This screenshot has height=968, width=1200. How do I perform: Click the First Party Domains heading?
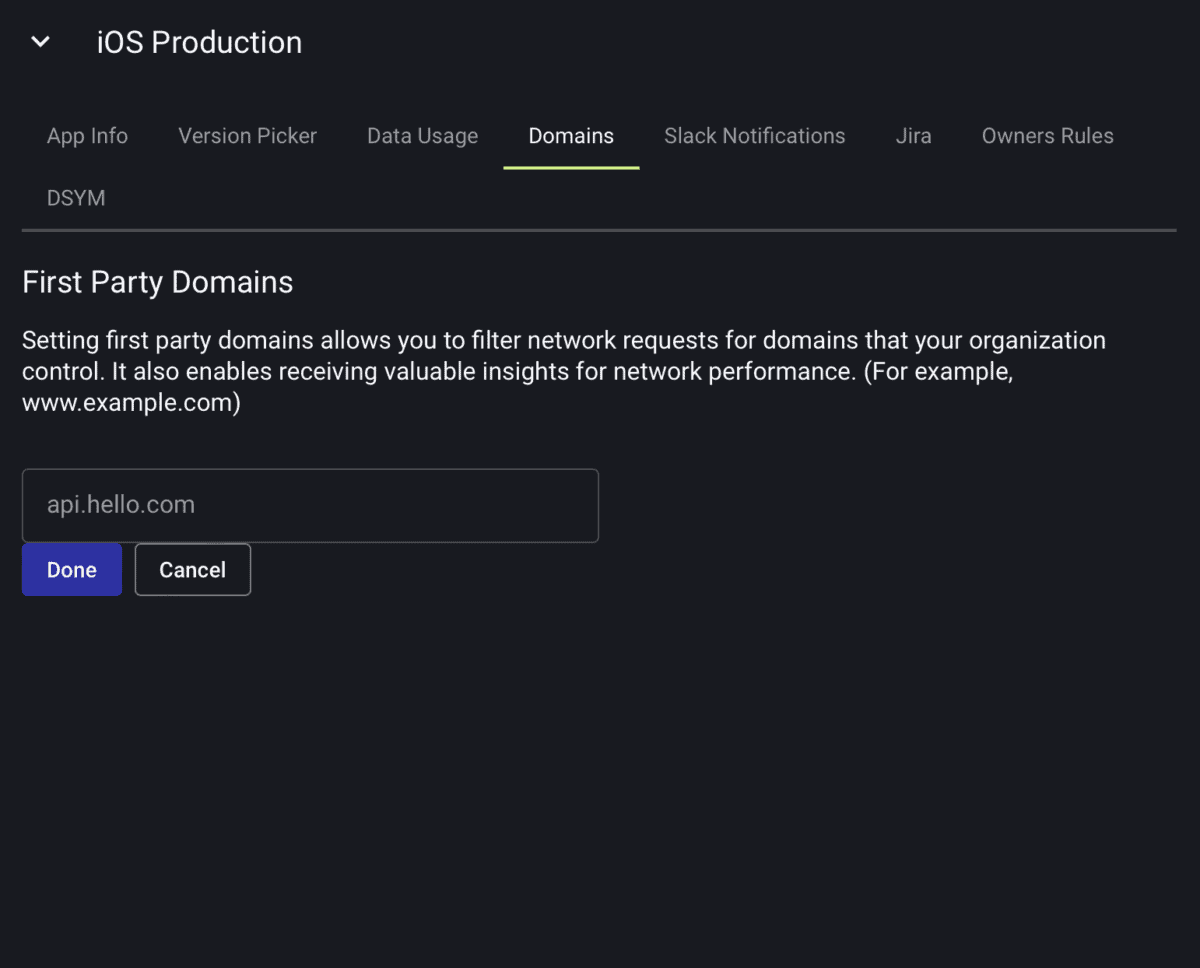(158, 282)
